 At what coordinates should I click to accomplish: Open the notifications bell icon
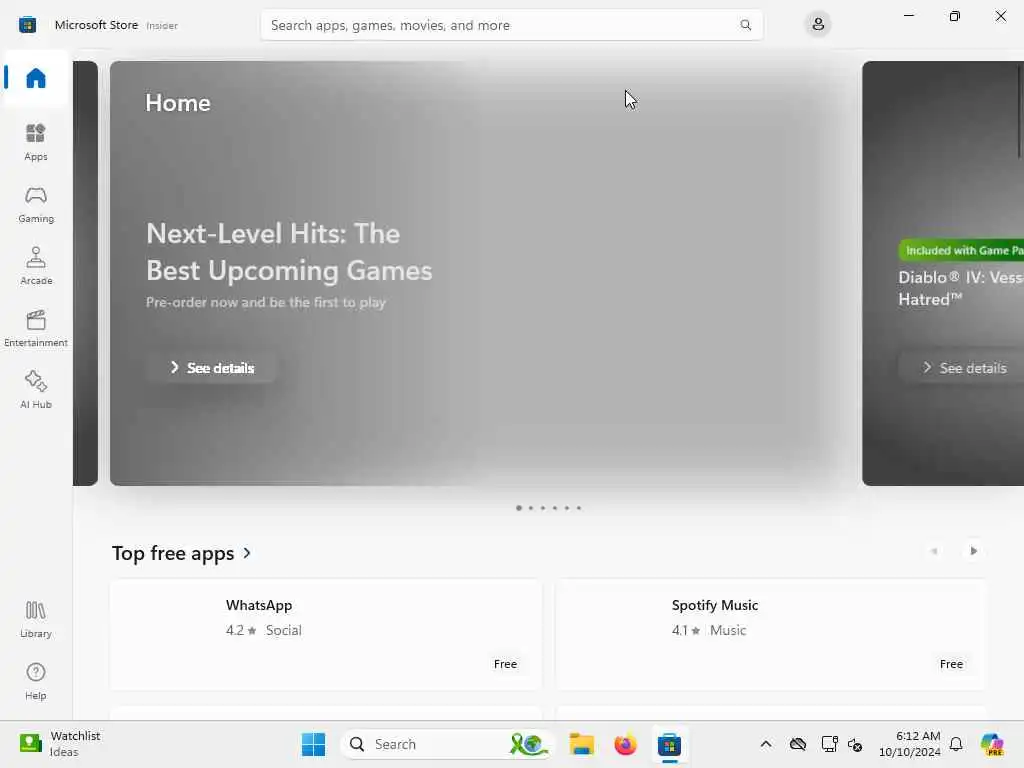pyautogui.click(x=955, y=744)
